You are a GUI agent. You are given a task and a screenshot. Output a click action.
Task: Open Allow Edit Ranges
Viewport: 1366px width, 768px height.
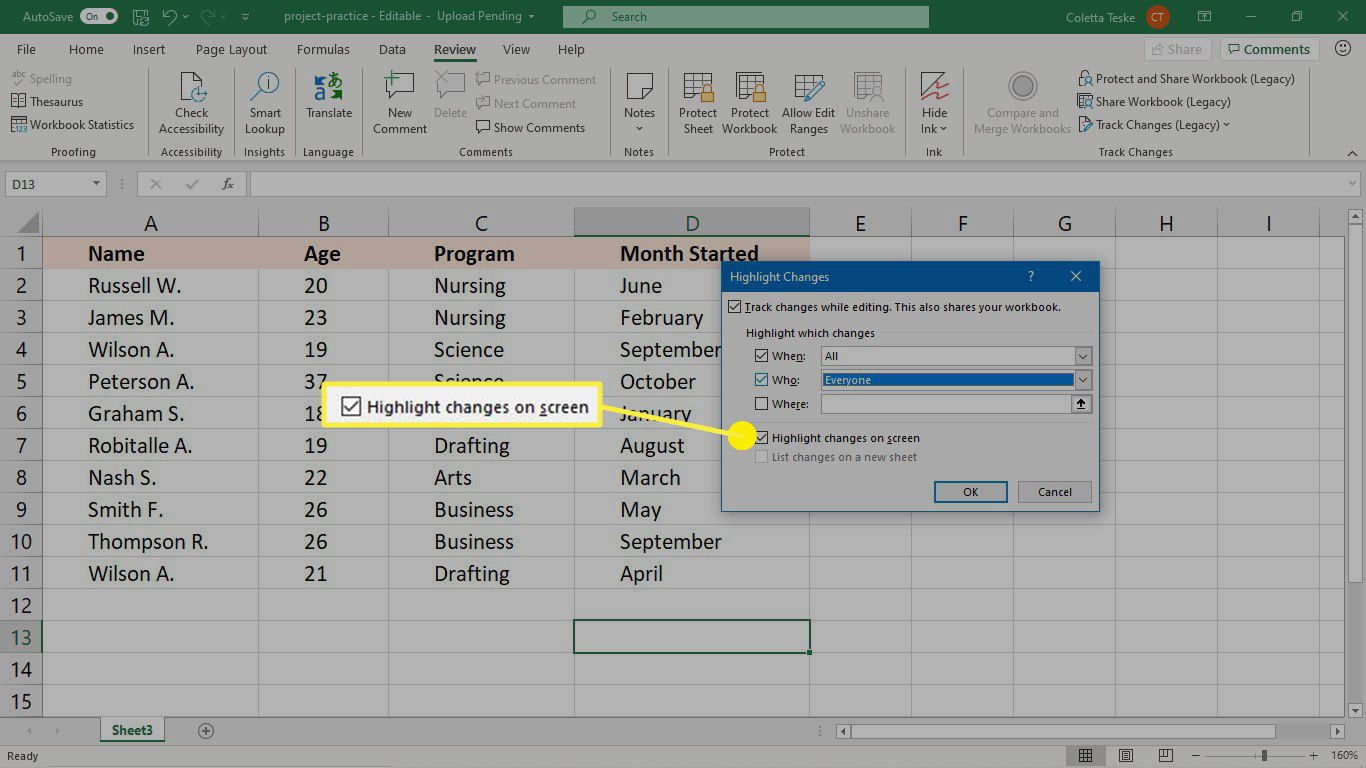click(x=808, y=104)
